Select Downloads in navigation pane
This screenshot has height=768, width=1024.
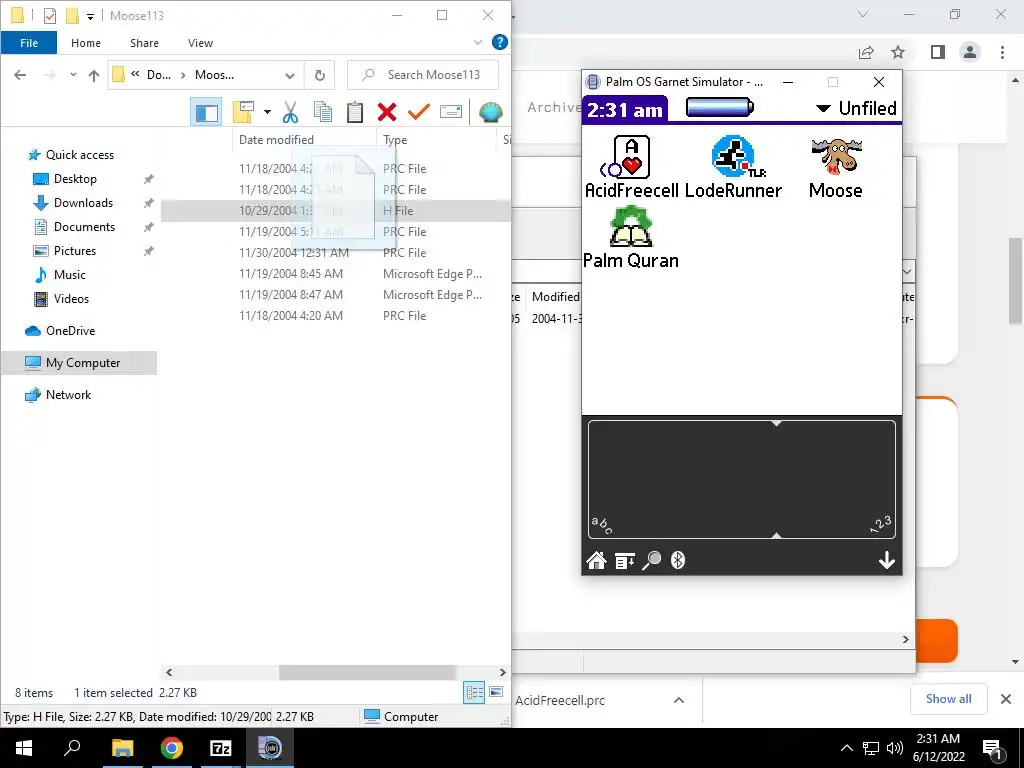coord(83,203)
